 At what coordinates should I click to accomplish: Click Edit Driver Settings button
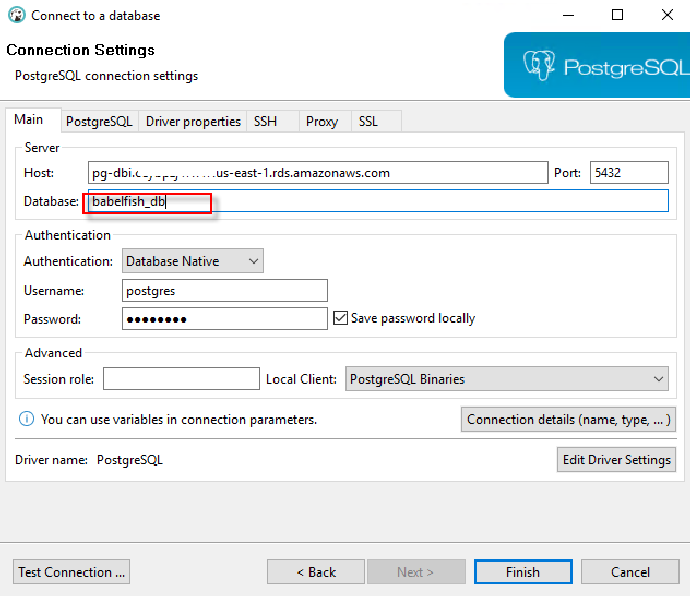click(616, 460)
